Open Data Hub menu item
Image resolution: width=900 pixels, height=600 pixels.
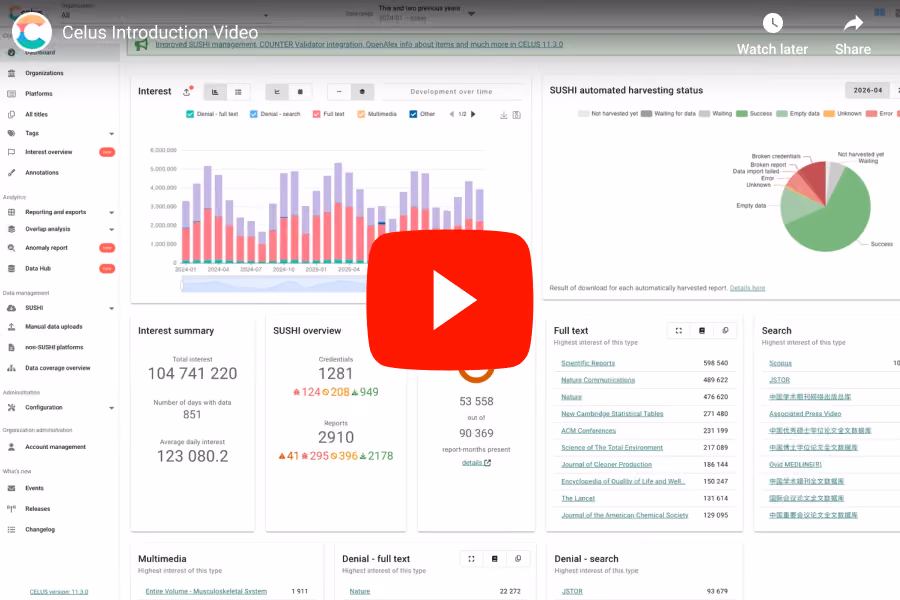(38, 268)
